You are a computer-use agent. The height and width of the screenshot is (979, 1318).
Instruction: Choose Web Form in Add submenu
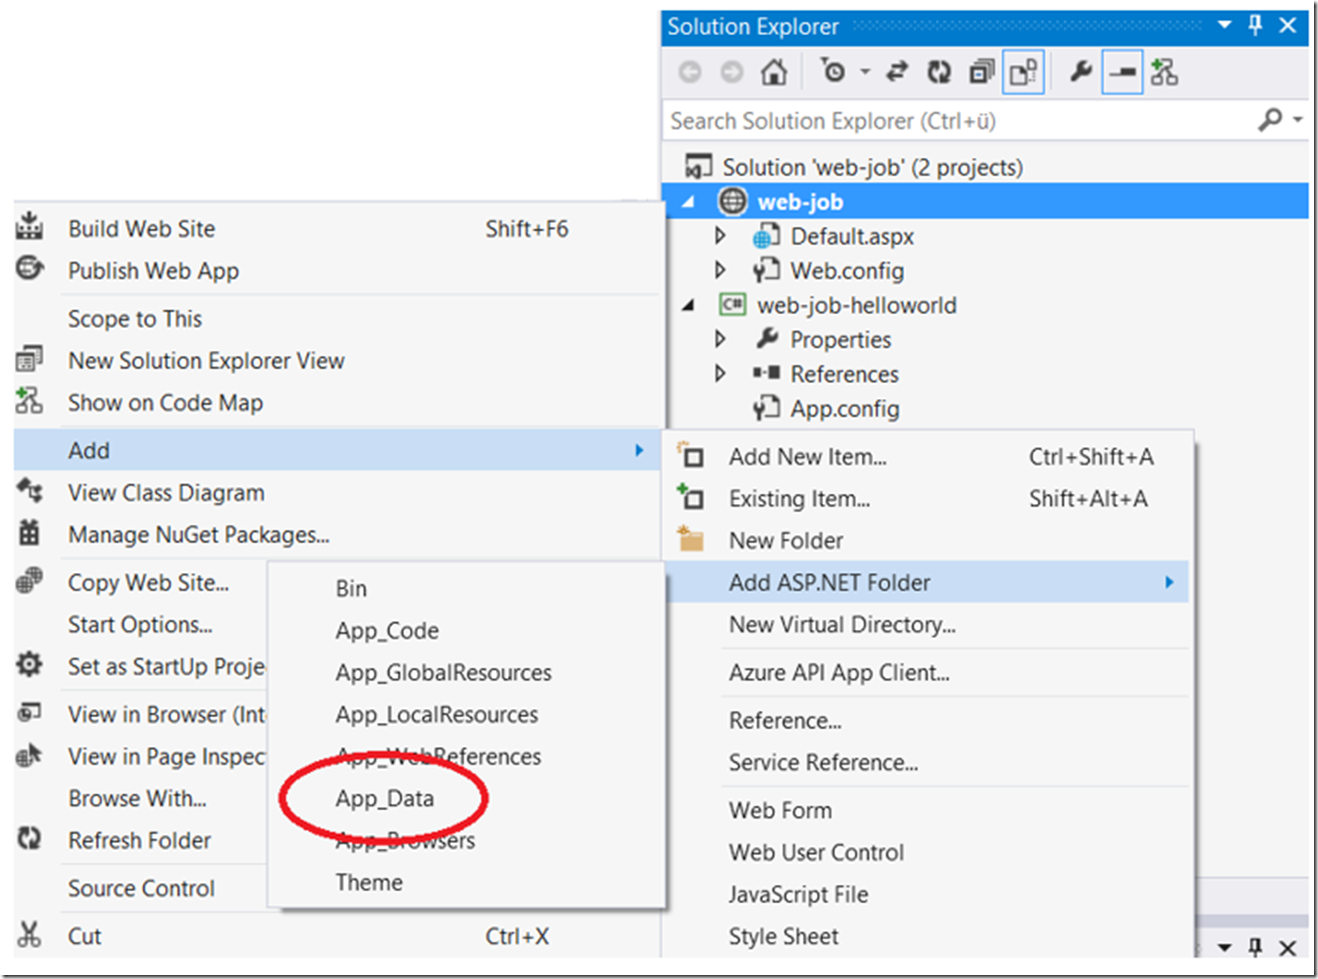click(928, 811)
